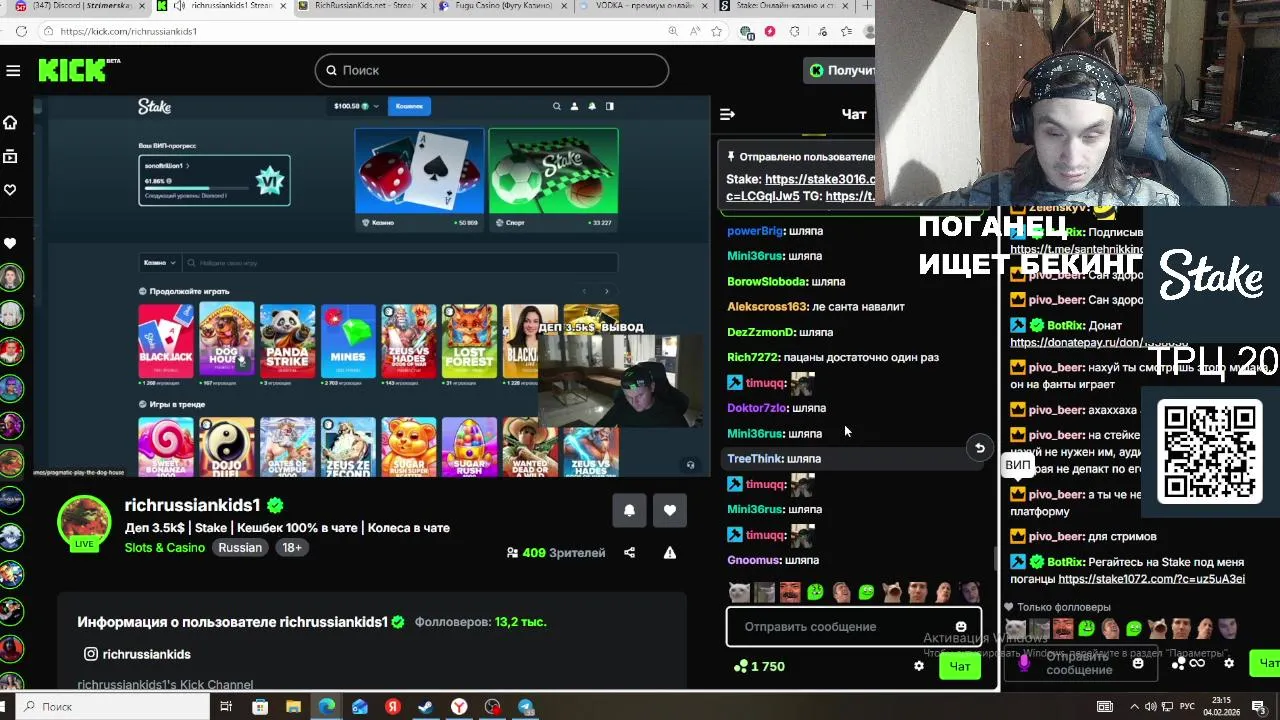The image size is (1280, 720).
Task: Switch to VODKA browser tab
Action: click(643, 6)
